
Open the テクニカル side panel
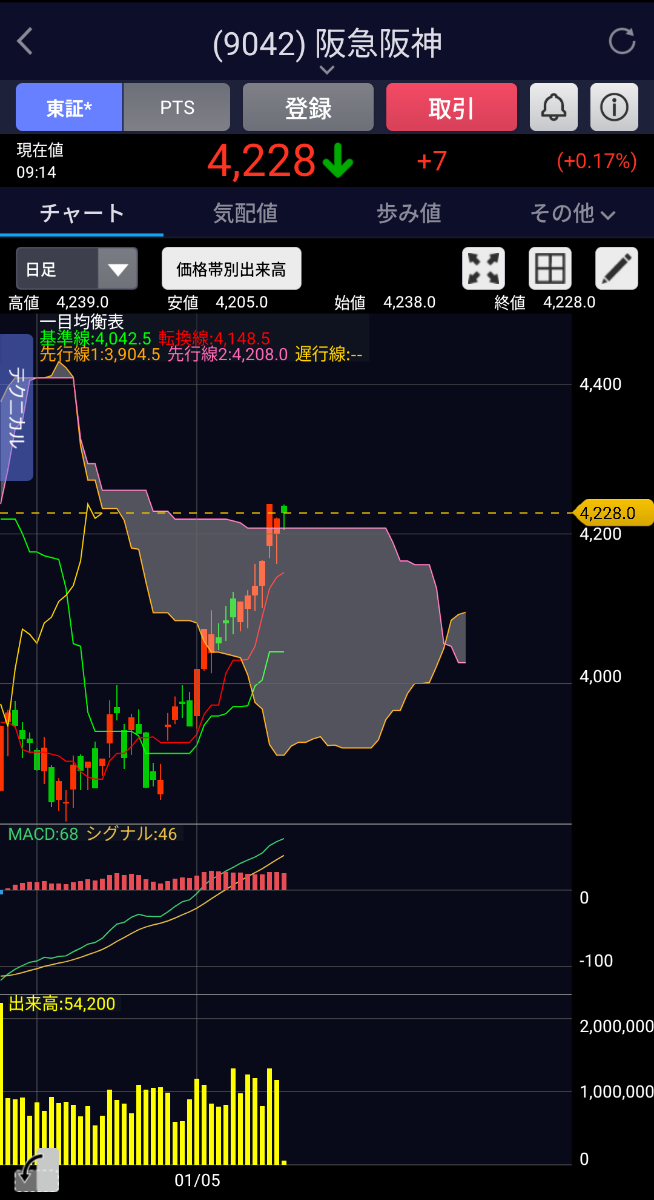17,407
